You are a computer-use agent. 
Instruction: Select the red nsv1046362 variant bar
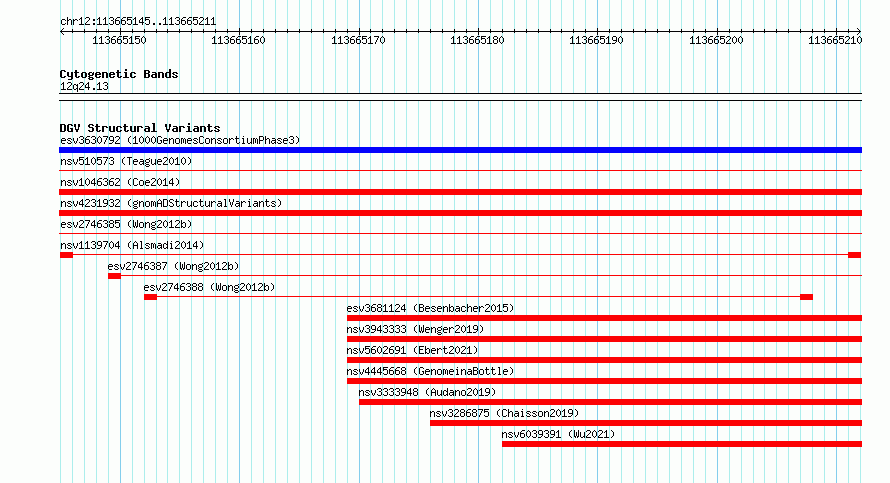(460, 192)
